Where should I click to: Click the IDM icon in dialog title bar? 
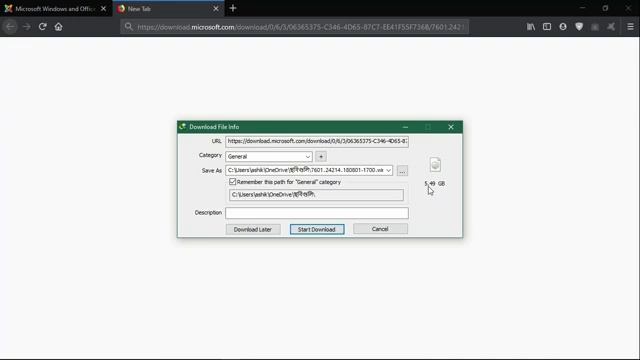coord(182,127)
